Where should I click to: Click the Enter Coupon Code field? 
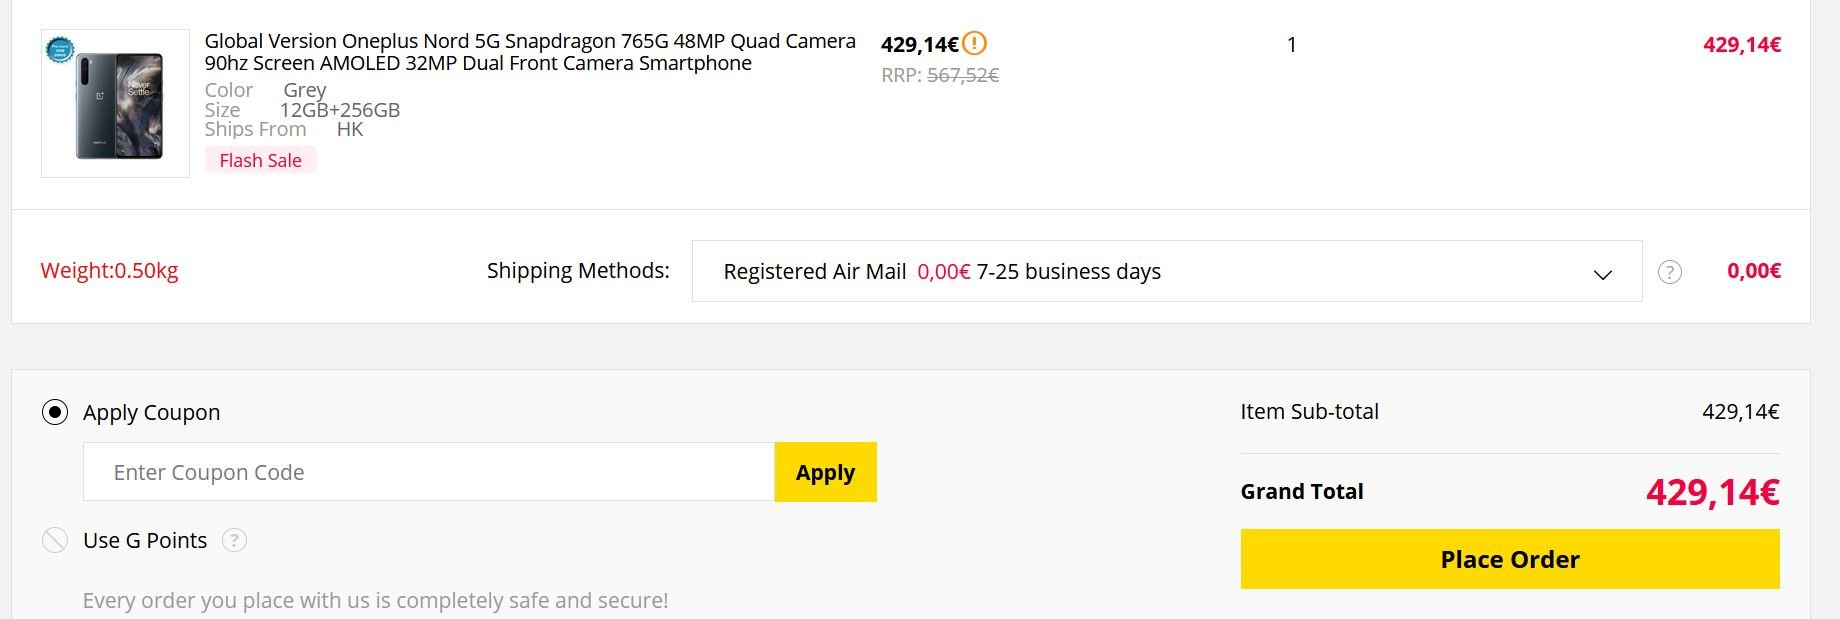(x=429, y=472)
